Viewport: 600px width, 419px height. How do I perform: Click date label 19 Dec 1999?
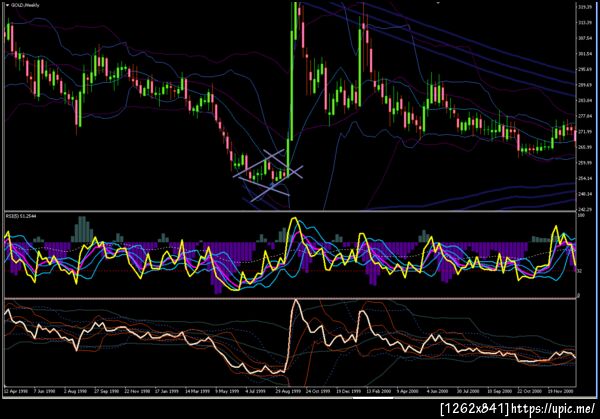tap(348, 391)
